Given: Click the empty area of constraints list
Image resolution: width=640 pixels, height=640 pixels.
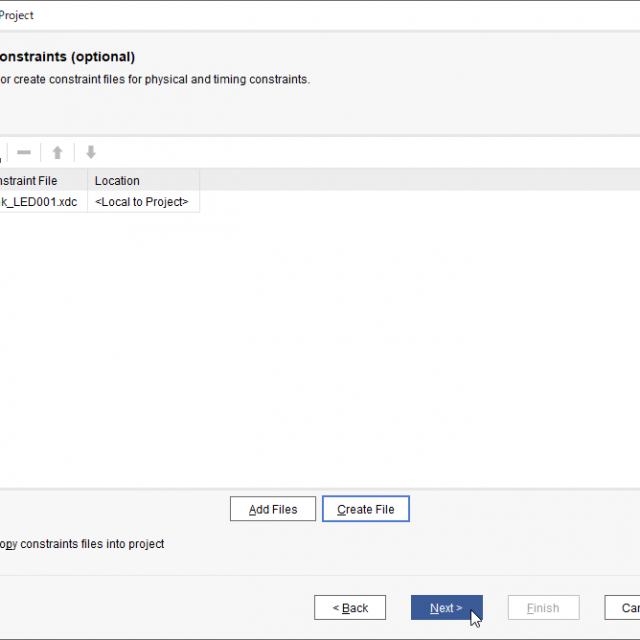Looking at the screenshot, I should [x=320, y=350].
